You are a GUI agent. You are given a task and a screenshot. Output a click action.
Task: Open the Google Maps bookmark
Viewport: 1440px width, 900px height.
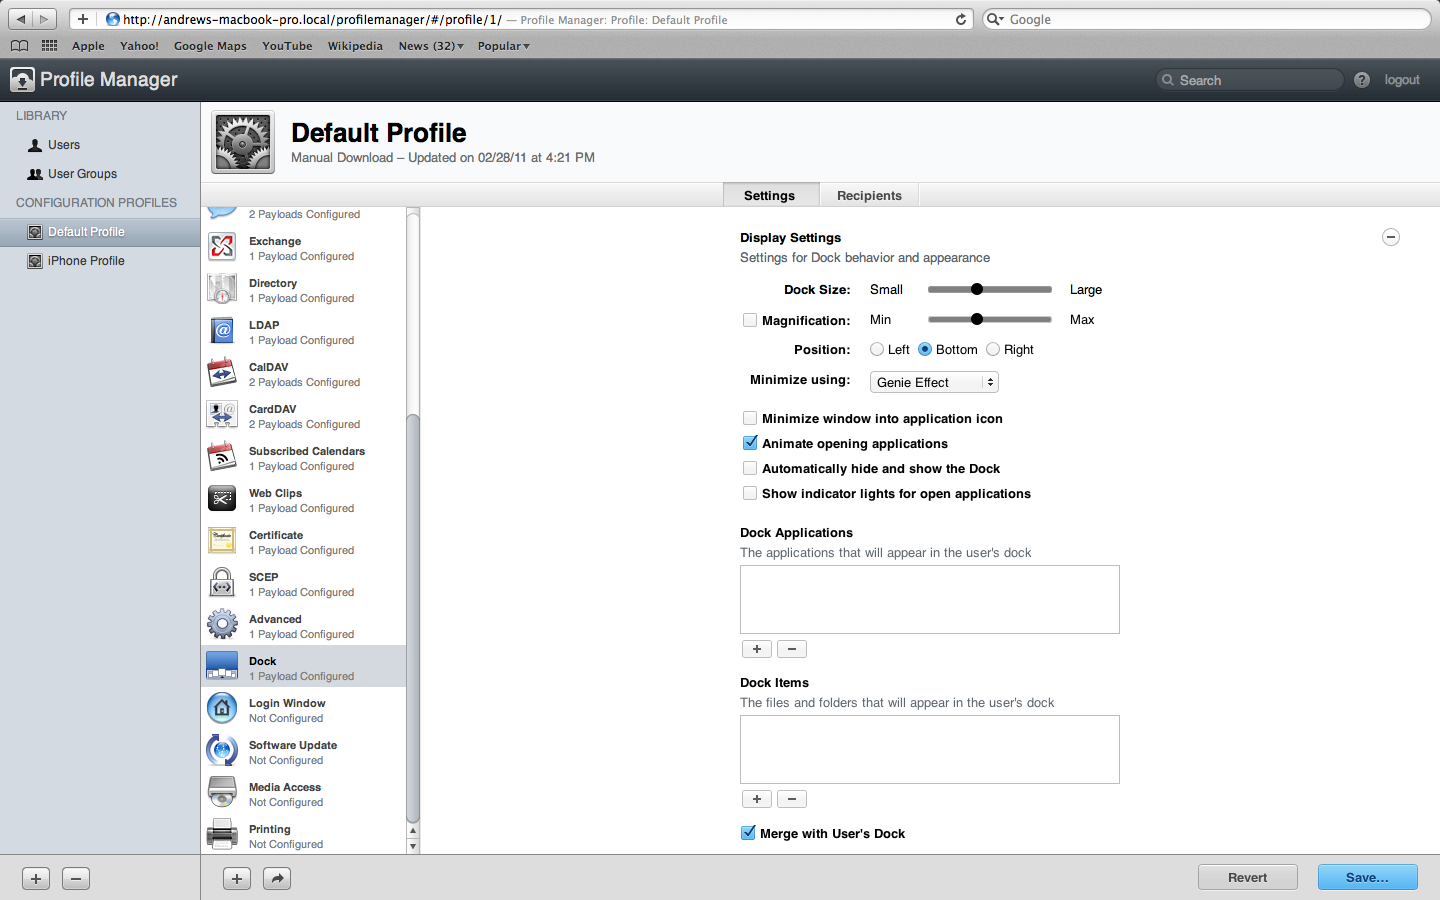click(210, 46)
